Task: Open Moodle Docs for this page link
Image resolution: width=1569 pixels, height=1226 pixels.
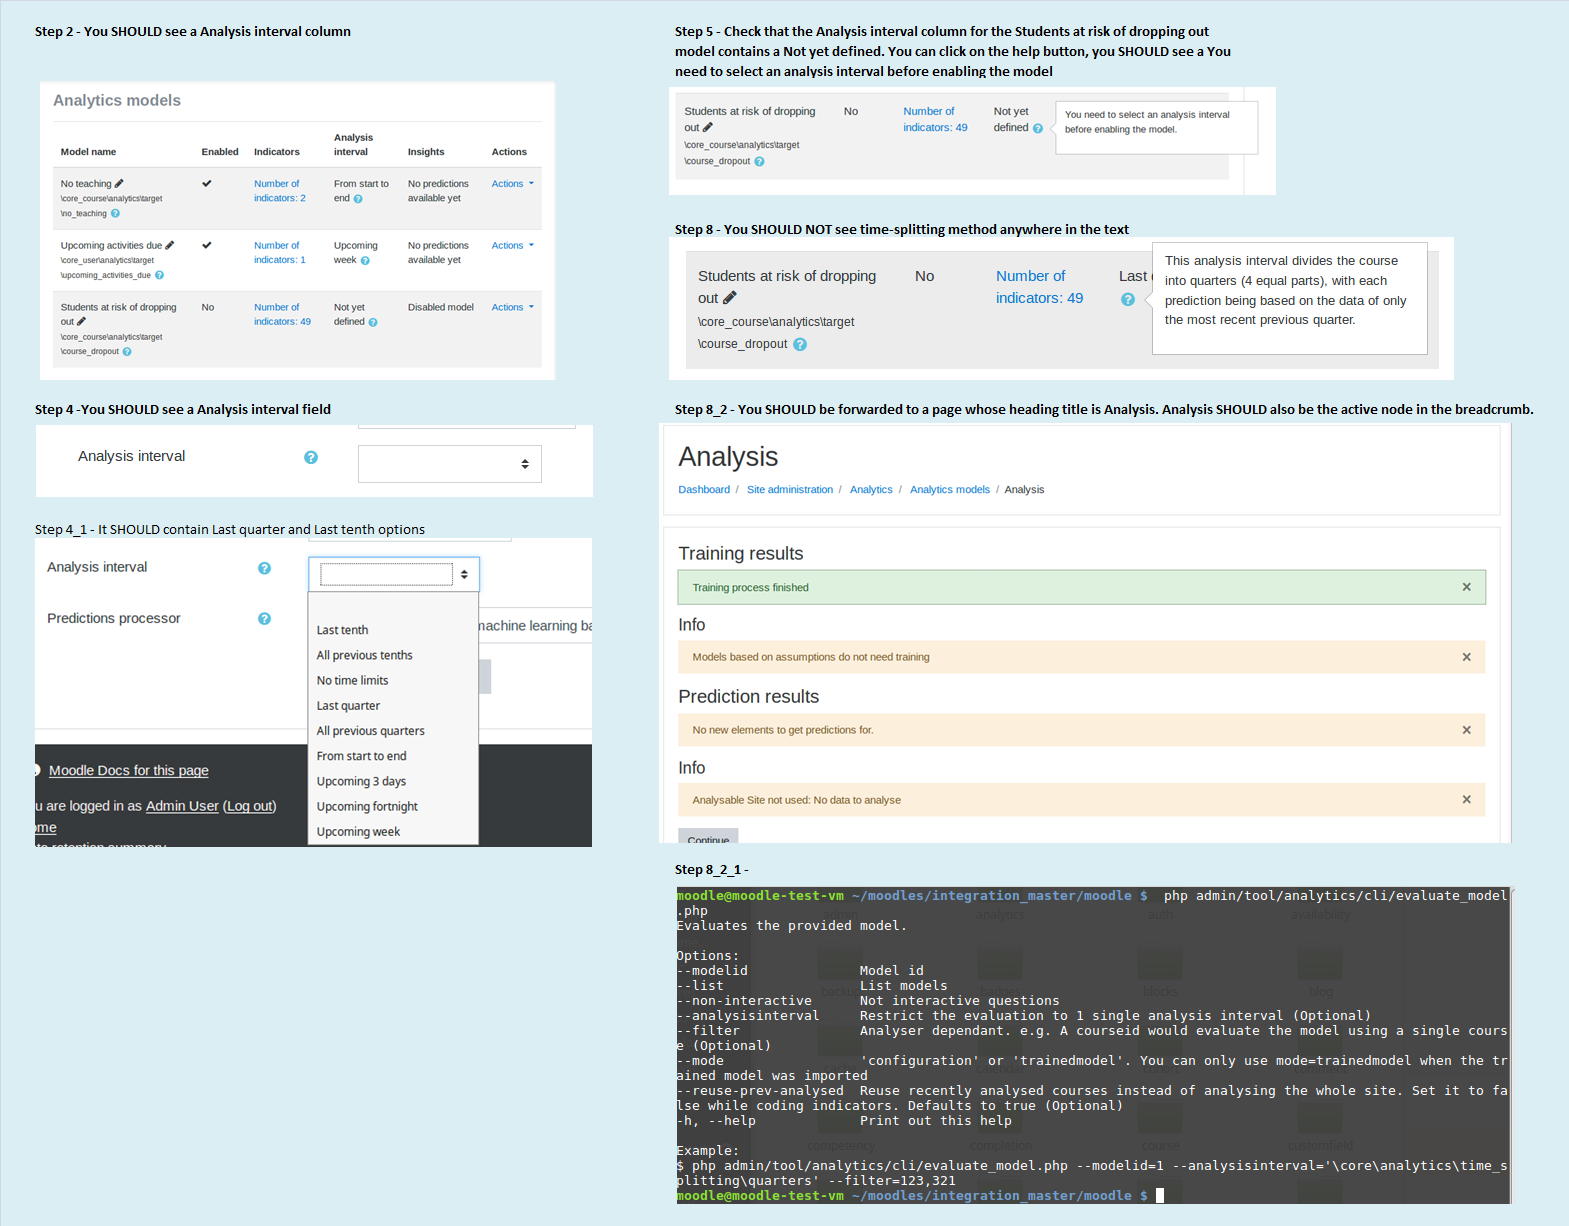Action: [129, 770]
